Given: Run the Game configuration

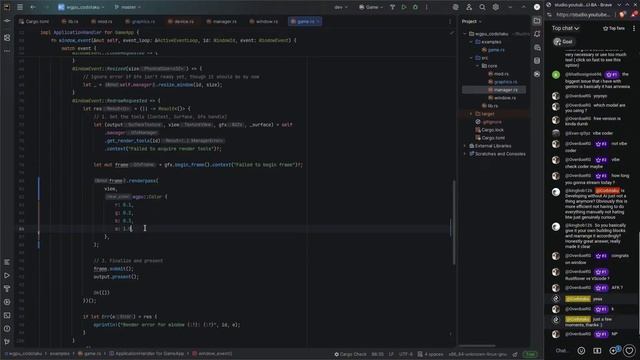Looking at the screenshot, I should pos(404,7).
